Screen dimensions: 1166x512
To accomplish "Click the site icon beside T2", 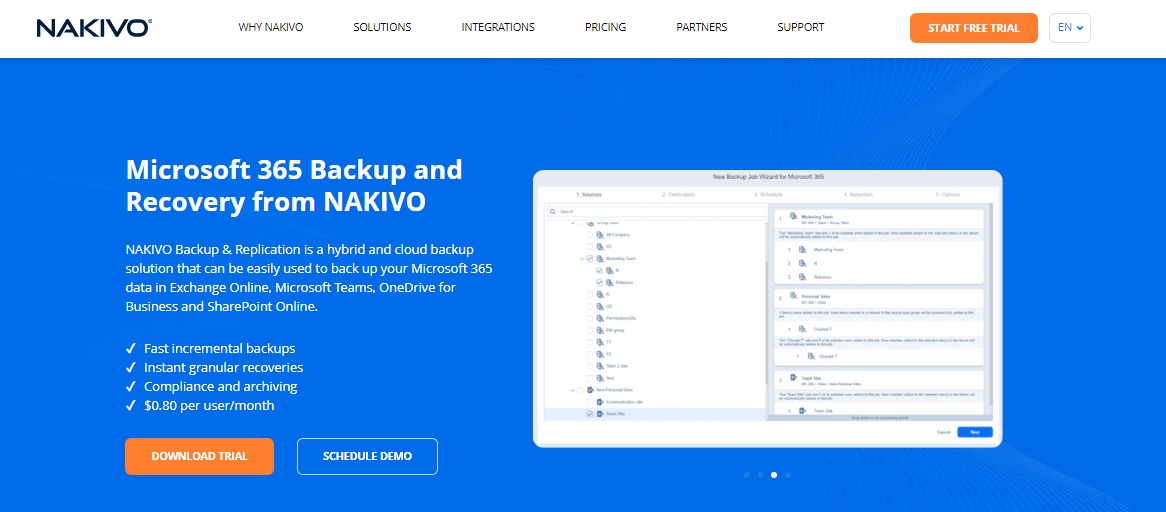I will click(600, 354).
